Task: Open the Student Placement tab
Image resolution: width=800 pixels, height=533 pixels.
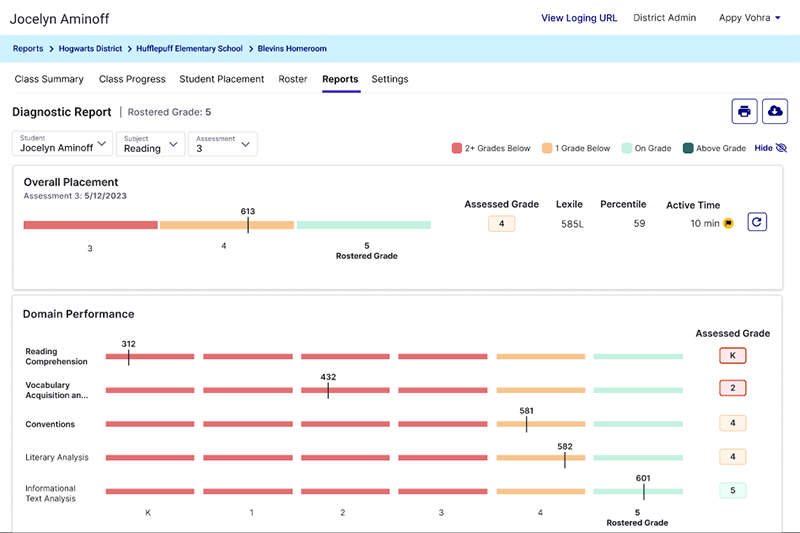Action: 222,79
